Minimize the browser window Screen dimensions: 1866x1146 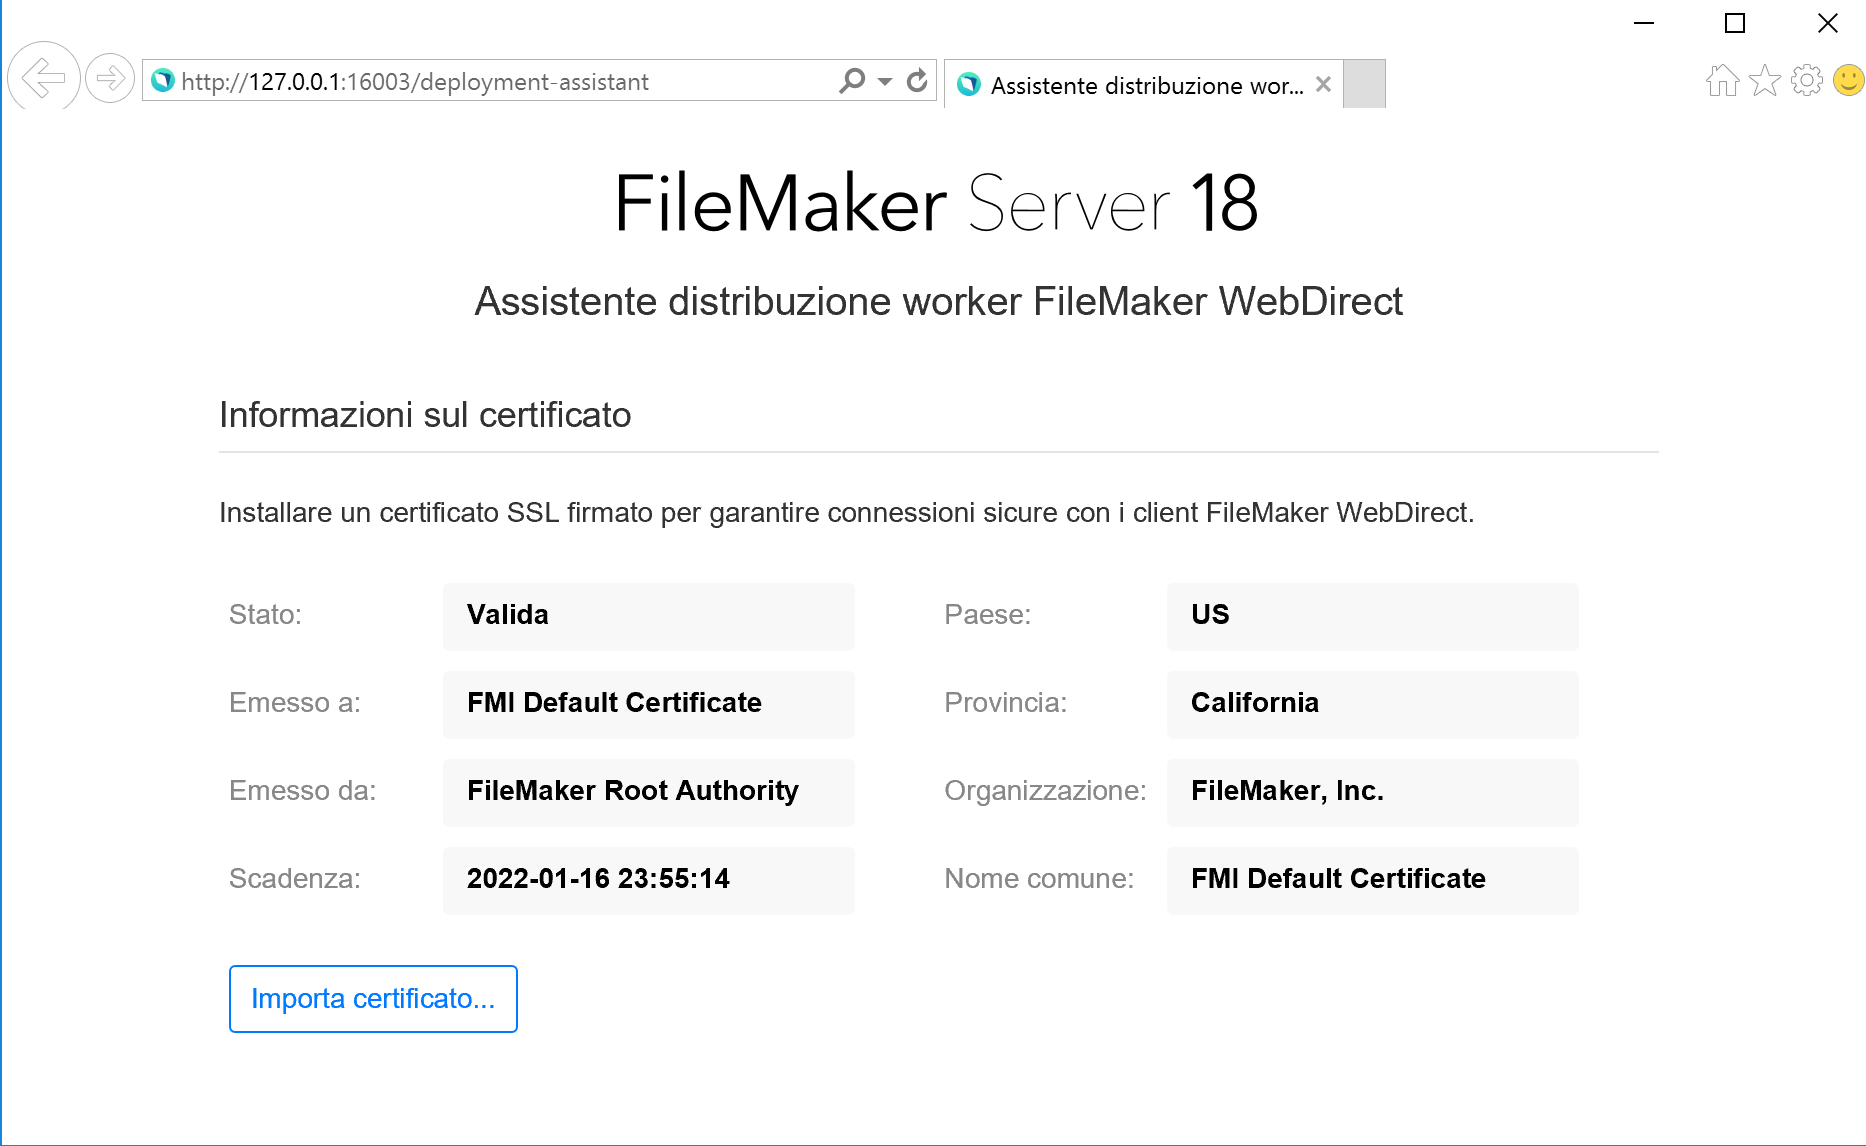click(x=1644, y=23)
